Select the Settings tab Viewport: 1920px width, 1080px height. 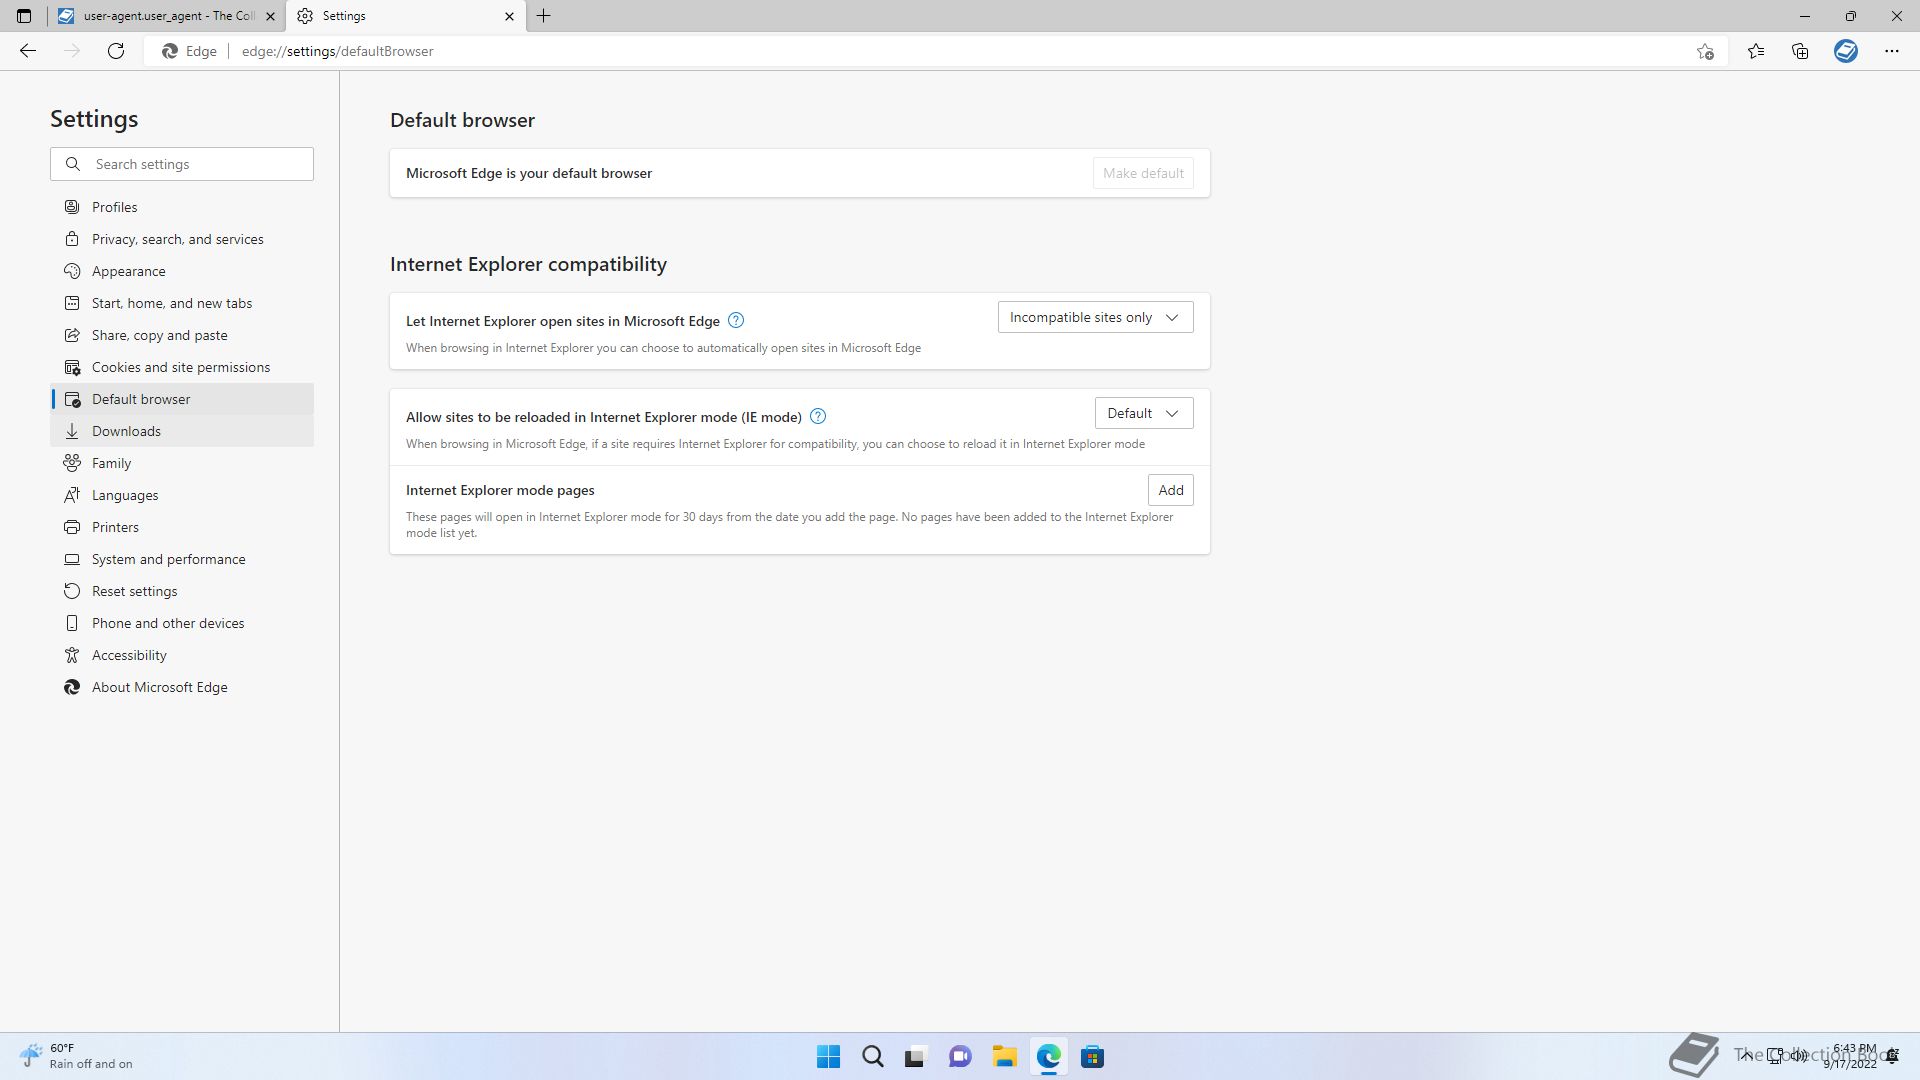point(406,16)
